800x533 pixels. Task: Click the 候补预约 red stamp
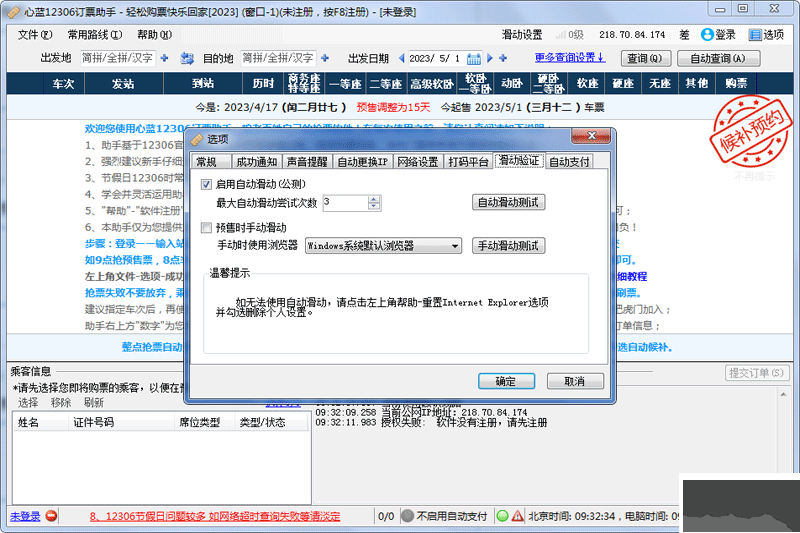click(749, 131)
